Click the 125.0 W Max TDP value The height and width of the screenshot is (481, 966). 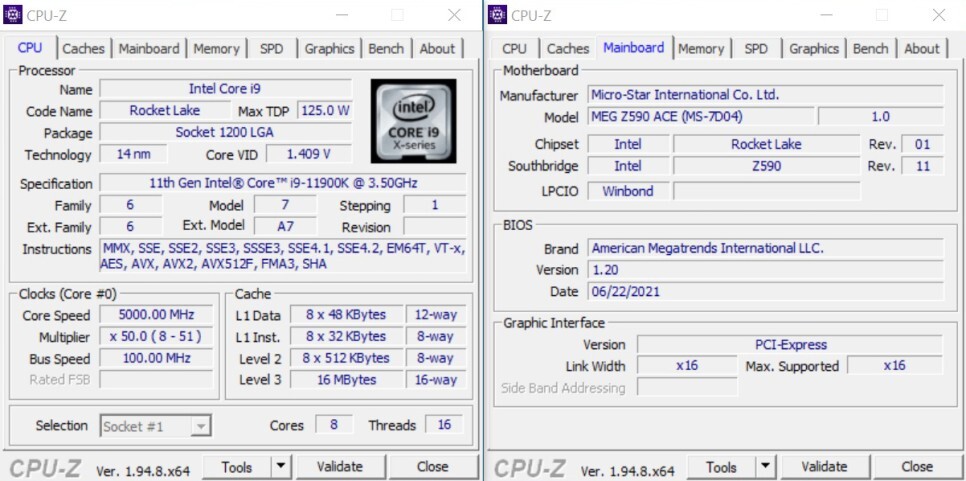325,111
